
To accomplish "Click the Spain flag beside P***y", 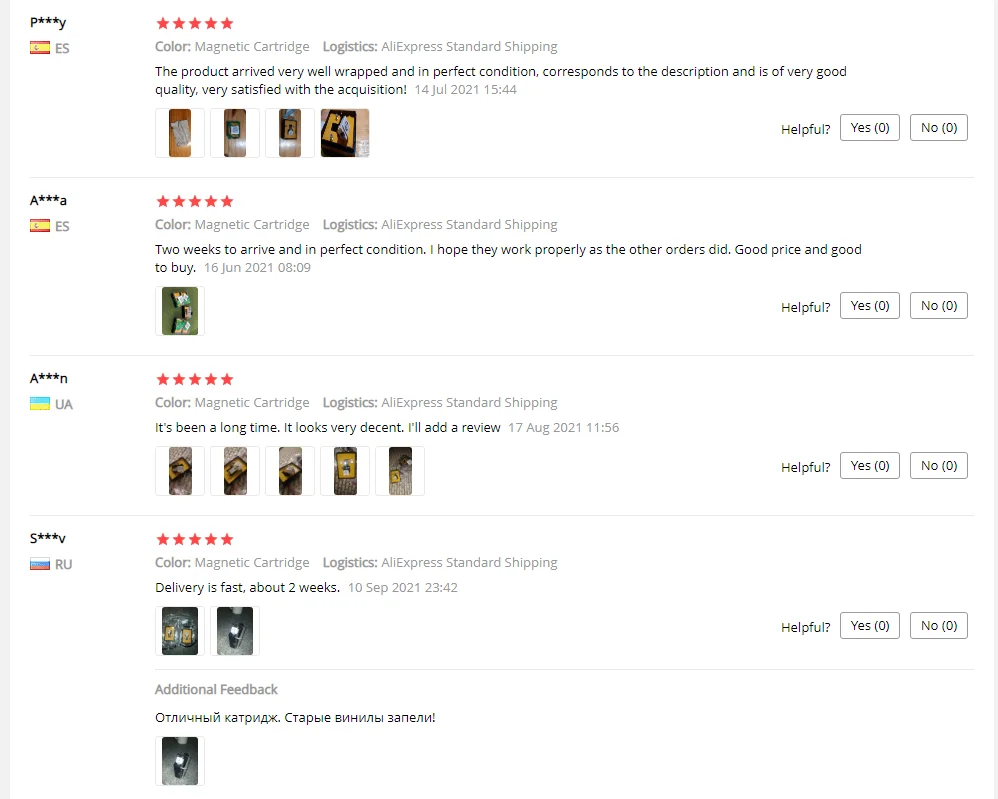I will pyautogui.click(x=40, y=48).
